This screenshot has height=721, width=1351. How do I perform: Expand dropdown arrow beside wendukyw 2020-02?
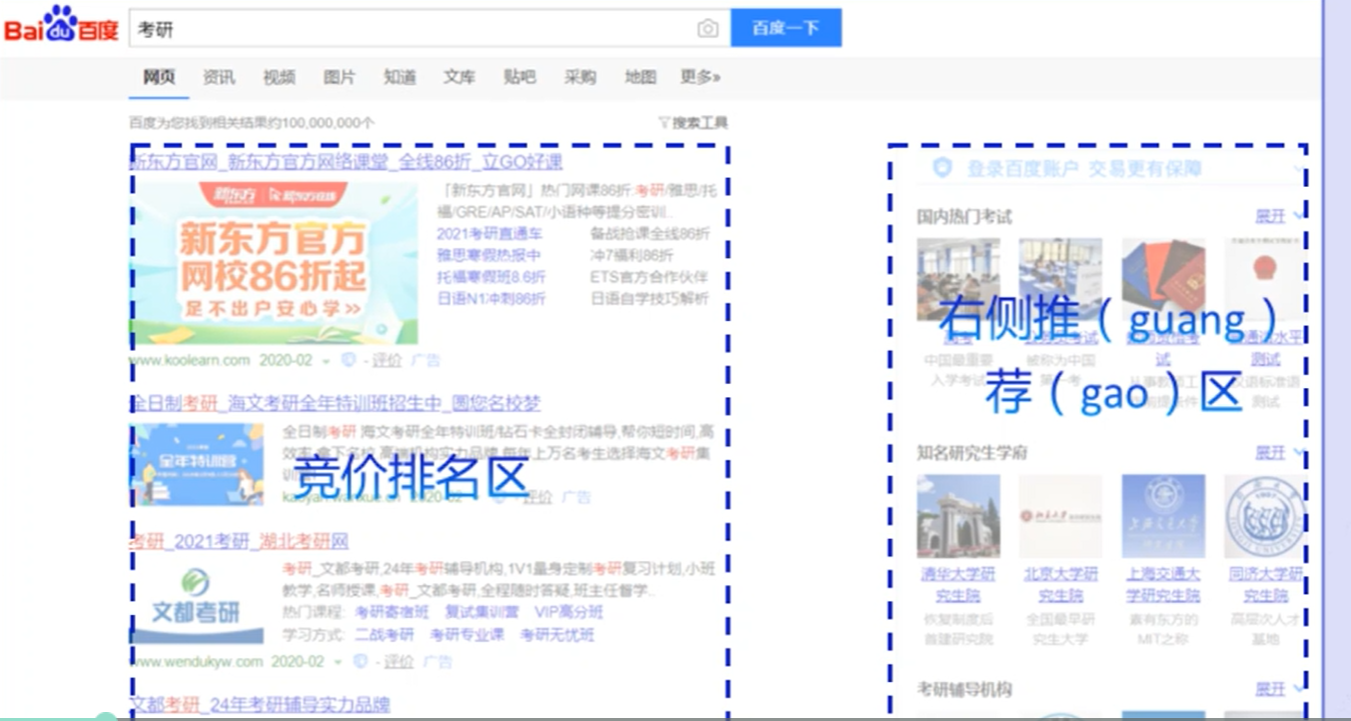pyautogui.click(x=338, y=662)
